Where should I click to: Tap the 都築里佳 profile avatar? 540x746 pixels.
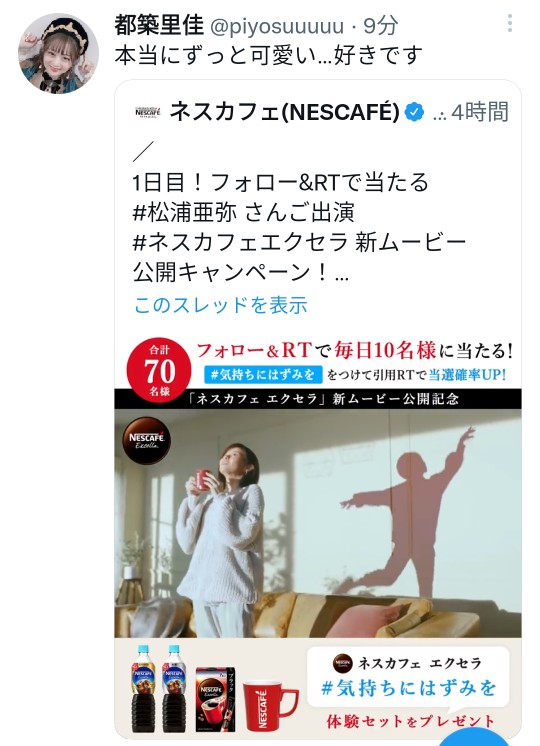(59, 53)
